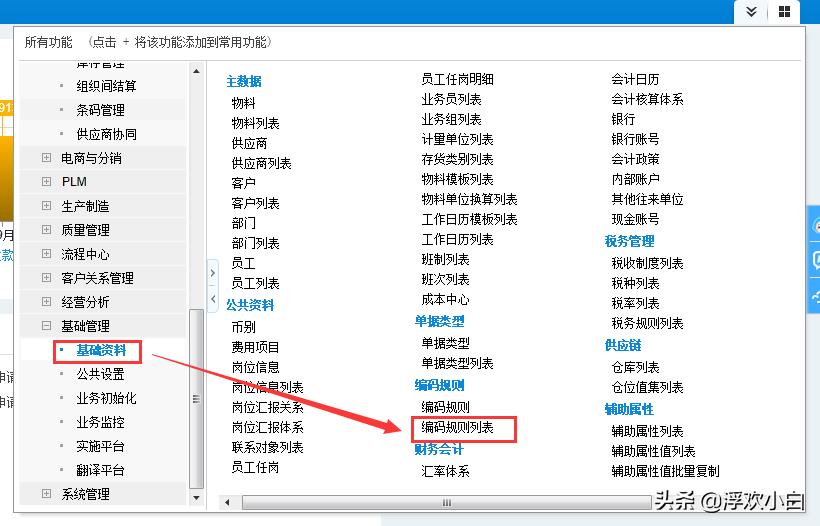Open the grid all-functions icon

point(784,12)
